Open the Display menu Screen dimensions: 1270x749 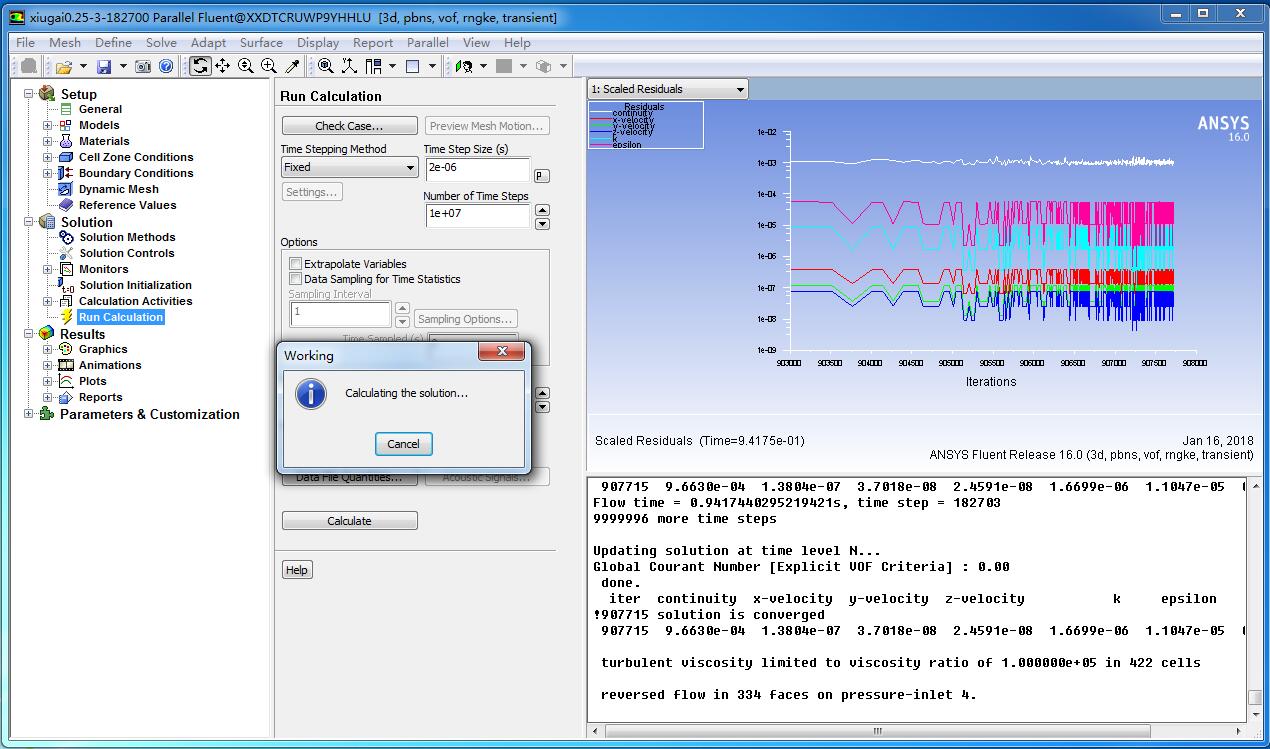pyautogui.click(x=318, y=43)
